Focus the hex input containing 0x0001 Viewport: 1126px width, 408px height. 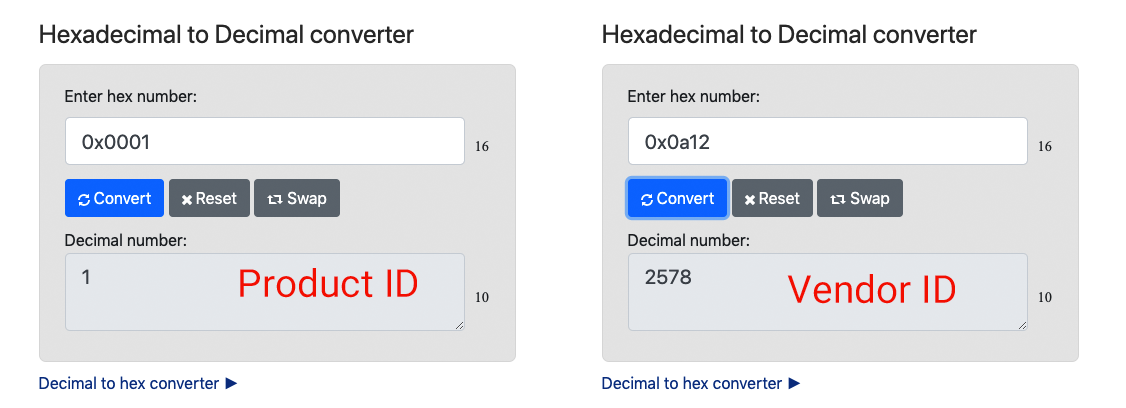(x=265, y=141)
